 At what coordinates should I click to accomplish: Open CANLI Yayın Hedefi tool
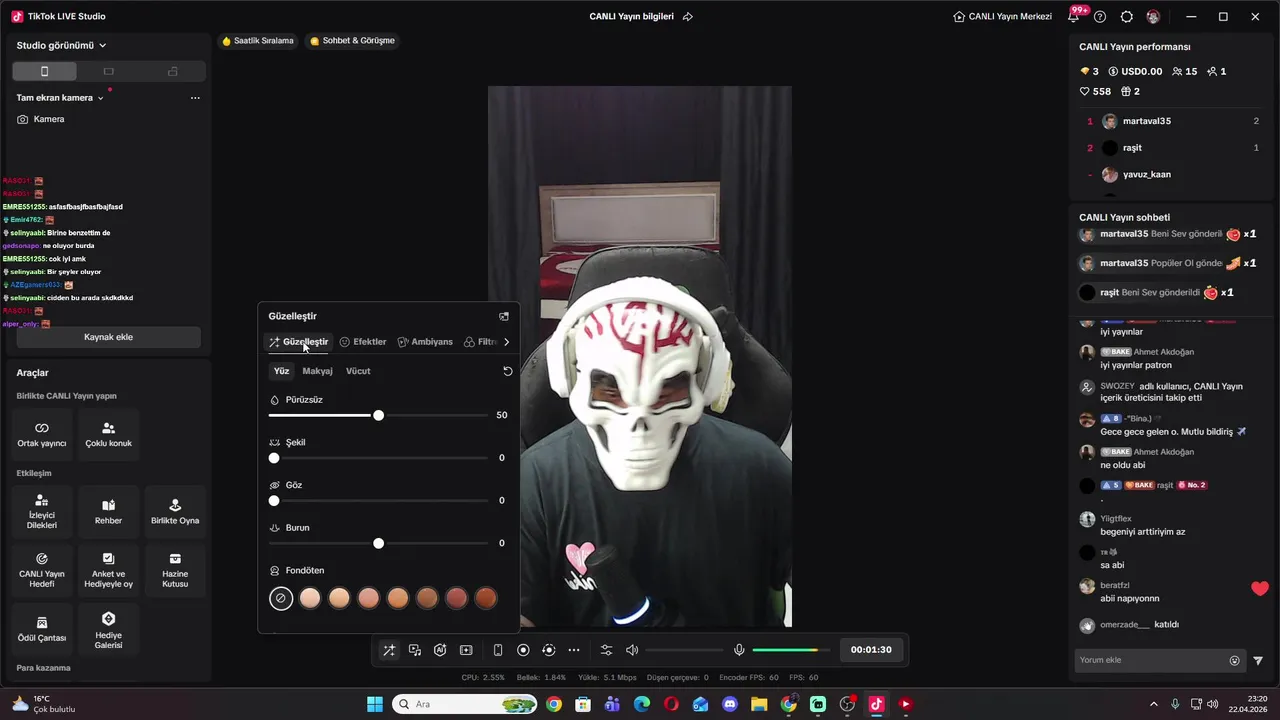tap(41, 570)
